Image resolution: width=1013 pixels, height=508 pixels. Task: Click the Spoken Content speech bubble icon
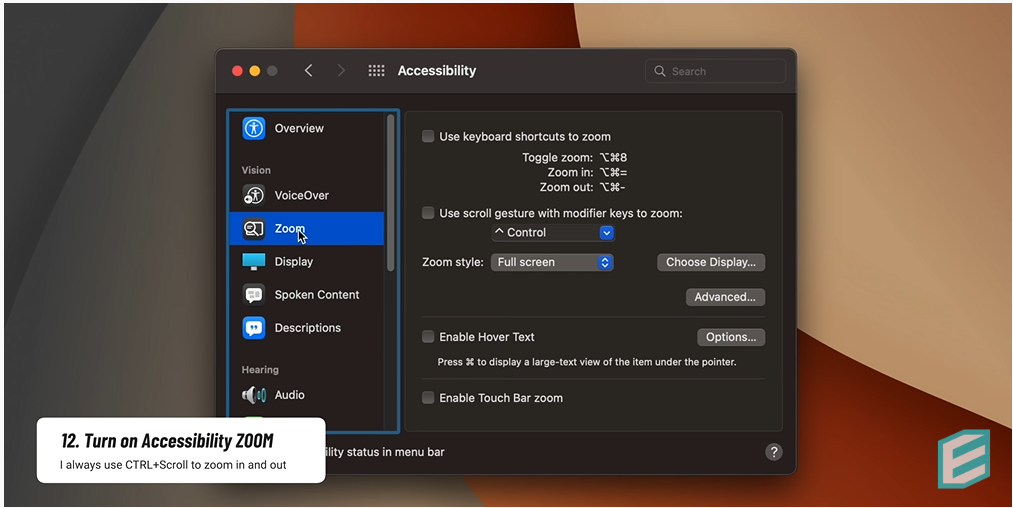tap(253, 295)
